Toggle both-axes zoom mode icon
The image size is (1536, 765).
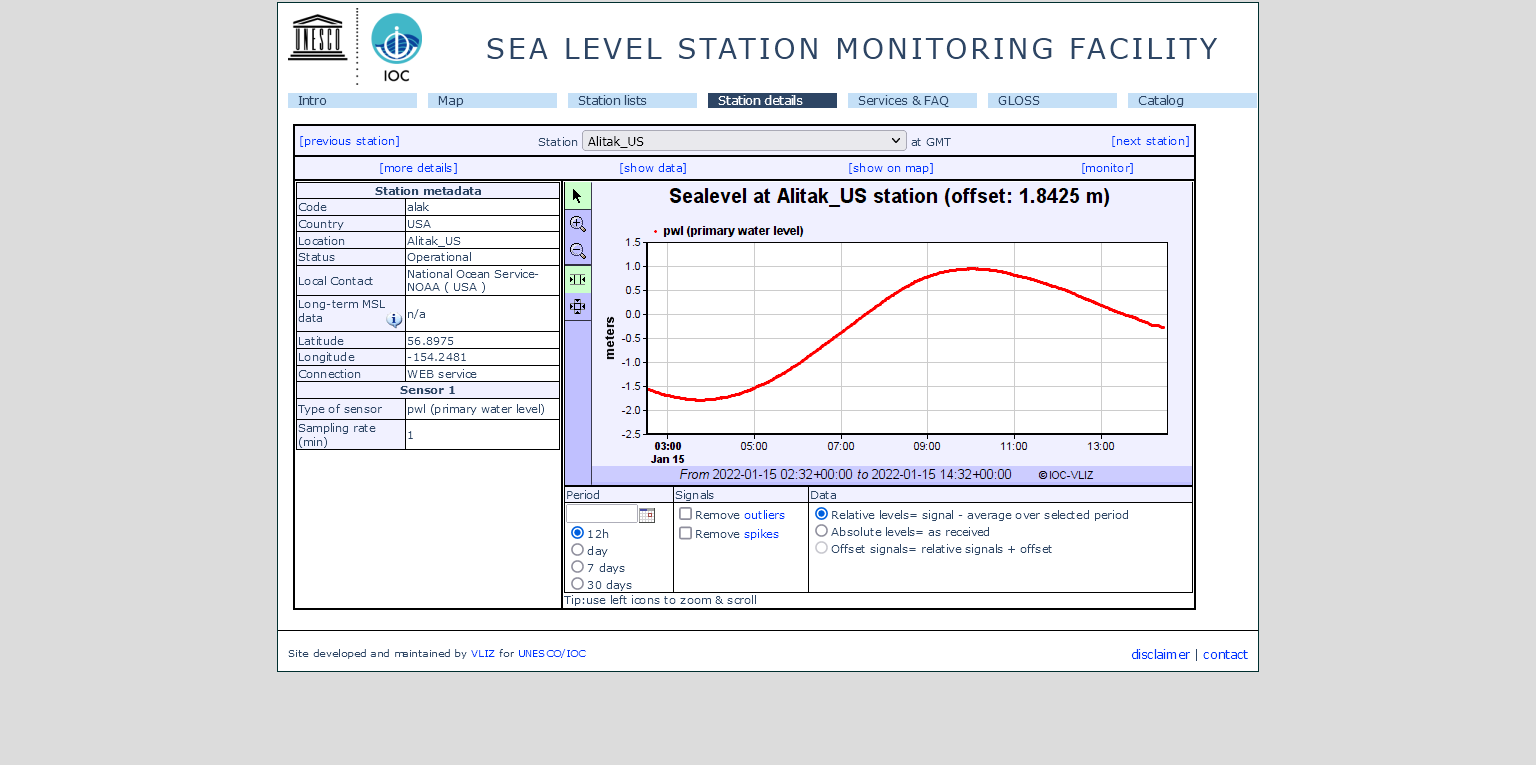pyautogui.click(x=578, y=306)
